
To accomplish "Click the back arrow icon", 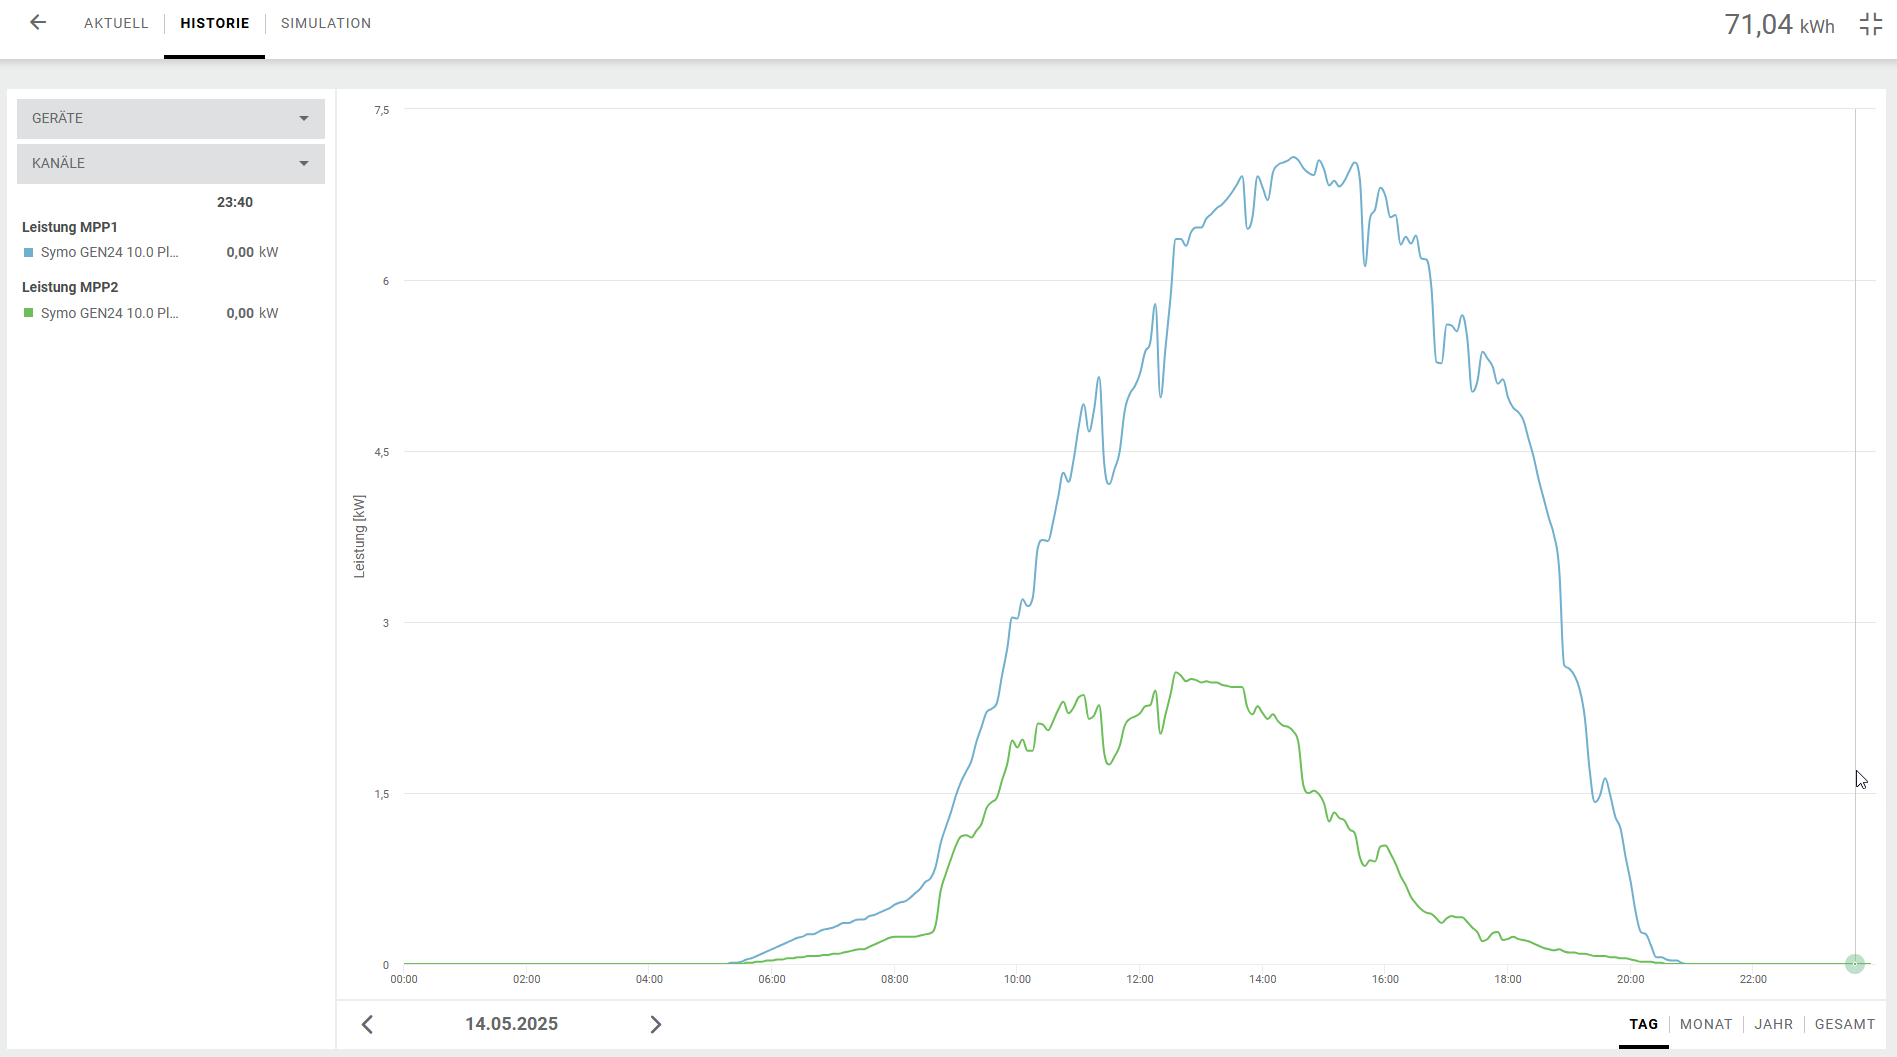I will point(38,23).
